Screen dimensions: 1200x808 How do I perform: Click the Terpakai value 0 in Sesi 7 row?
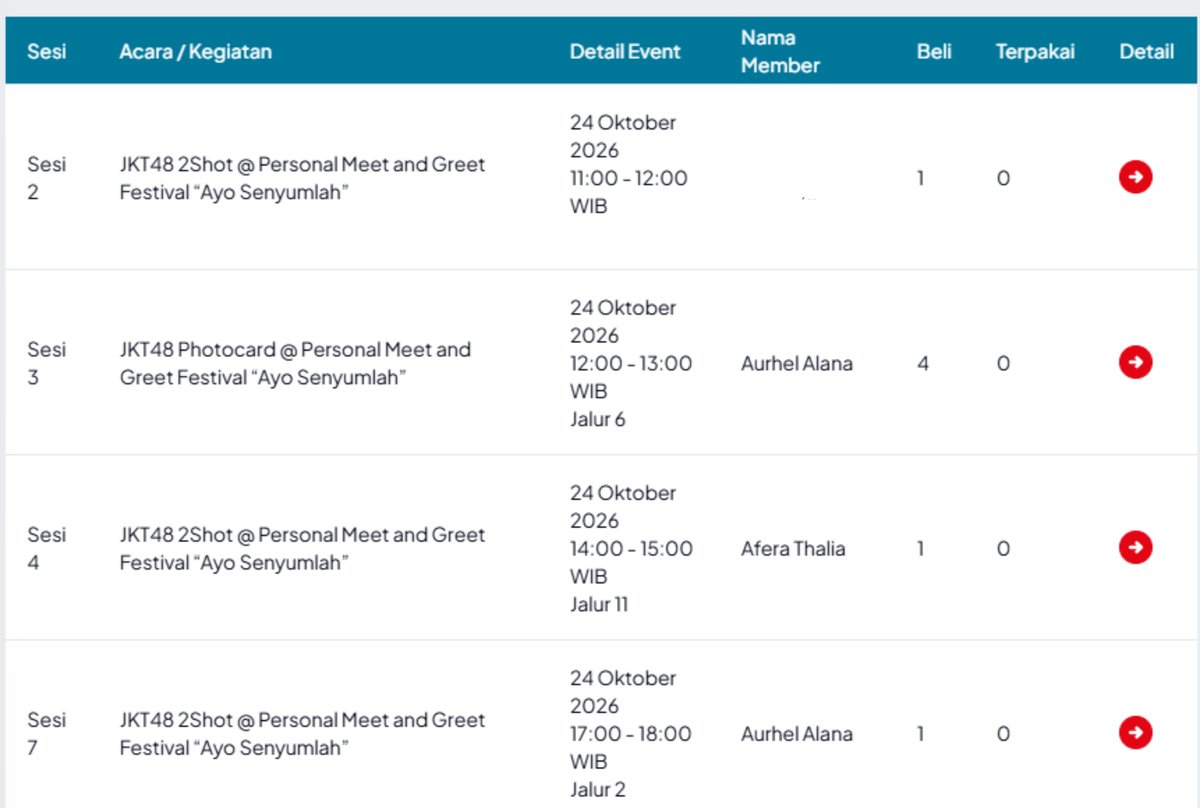click(1003, 733)
